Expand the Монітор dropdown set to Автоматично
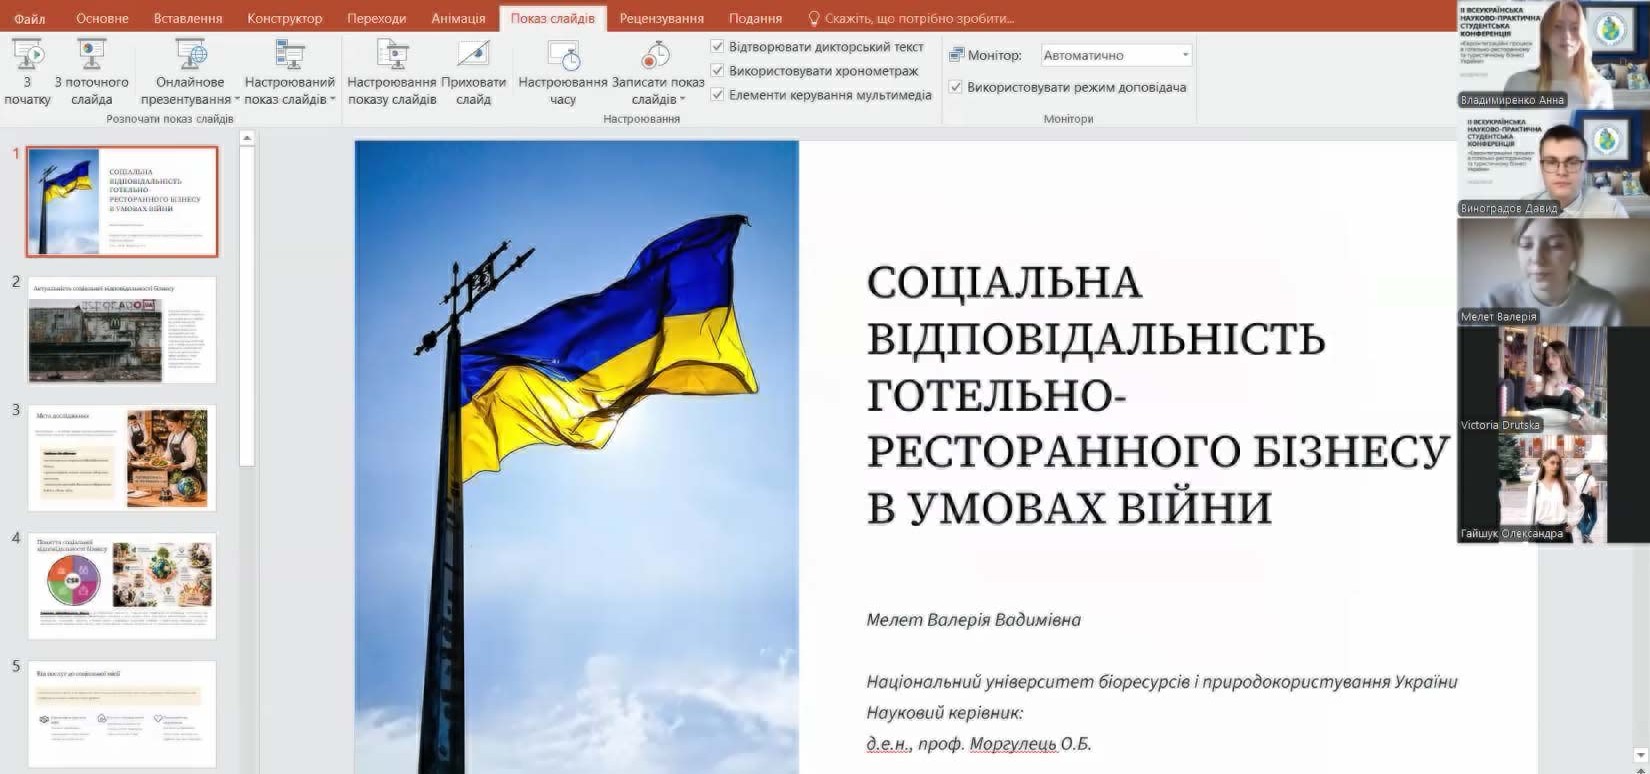 click(x=1185, y=56)
